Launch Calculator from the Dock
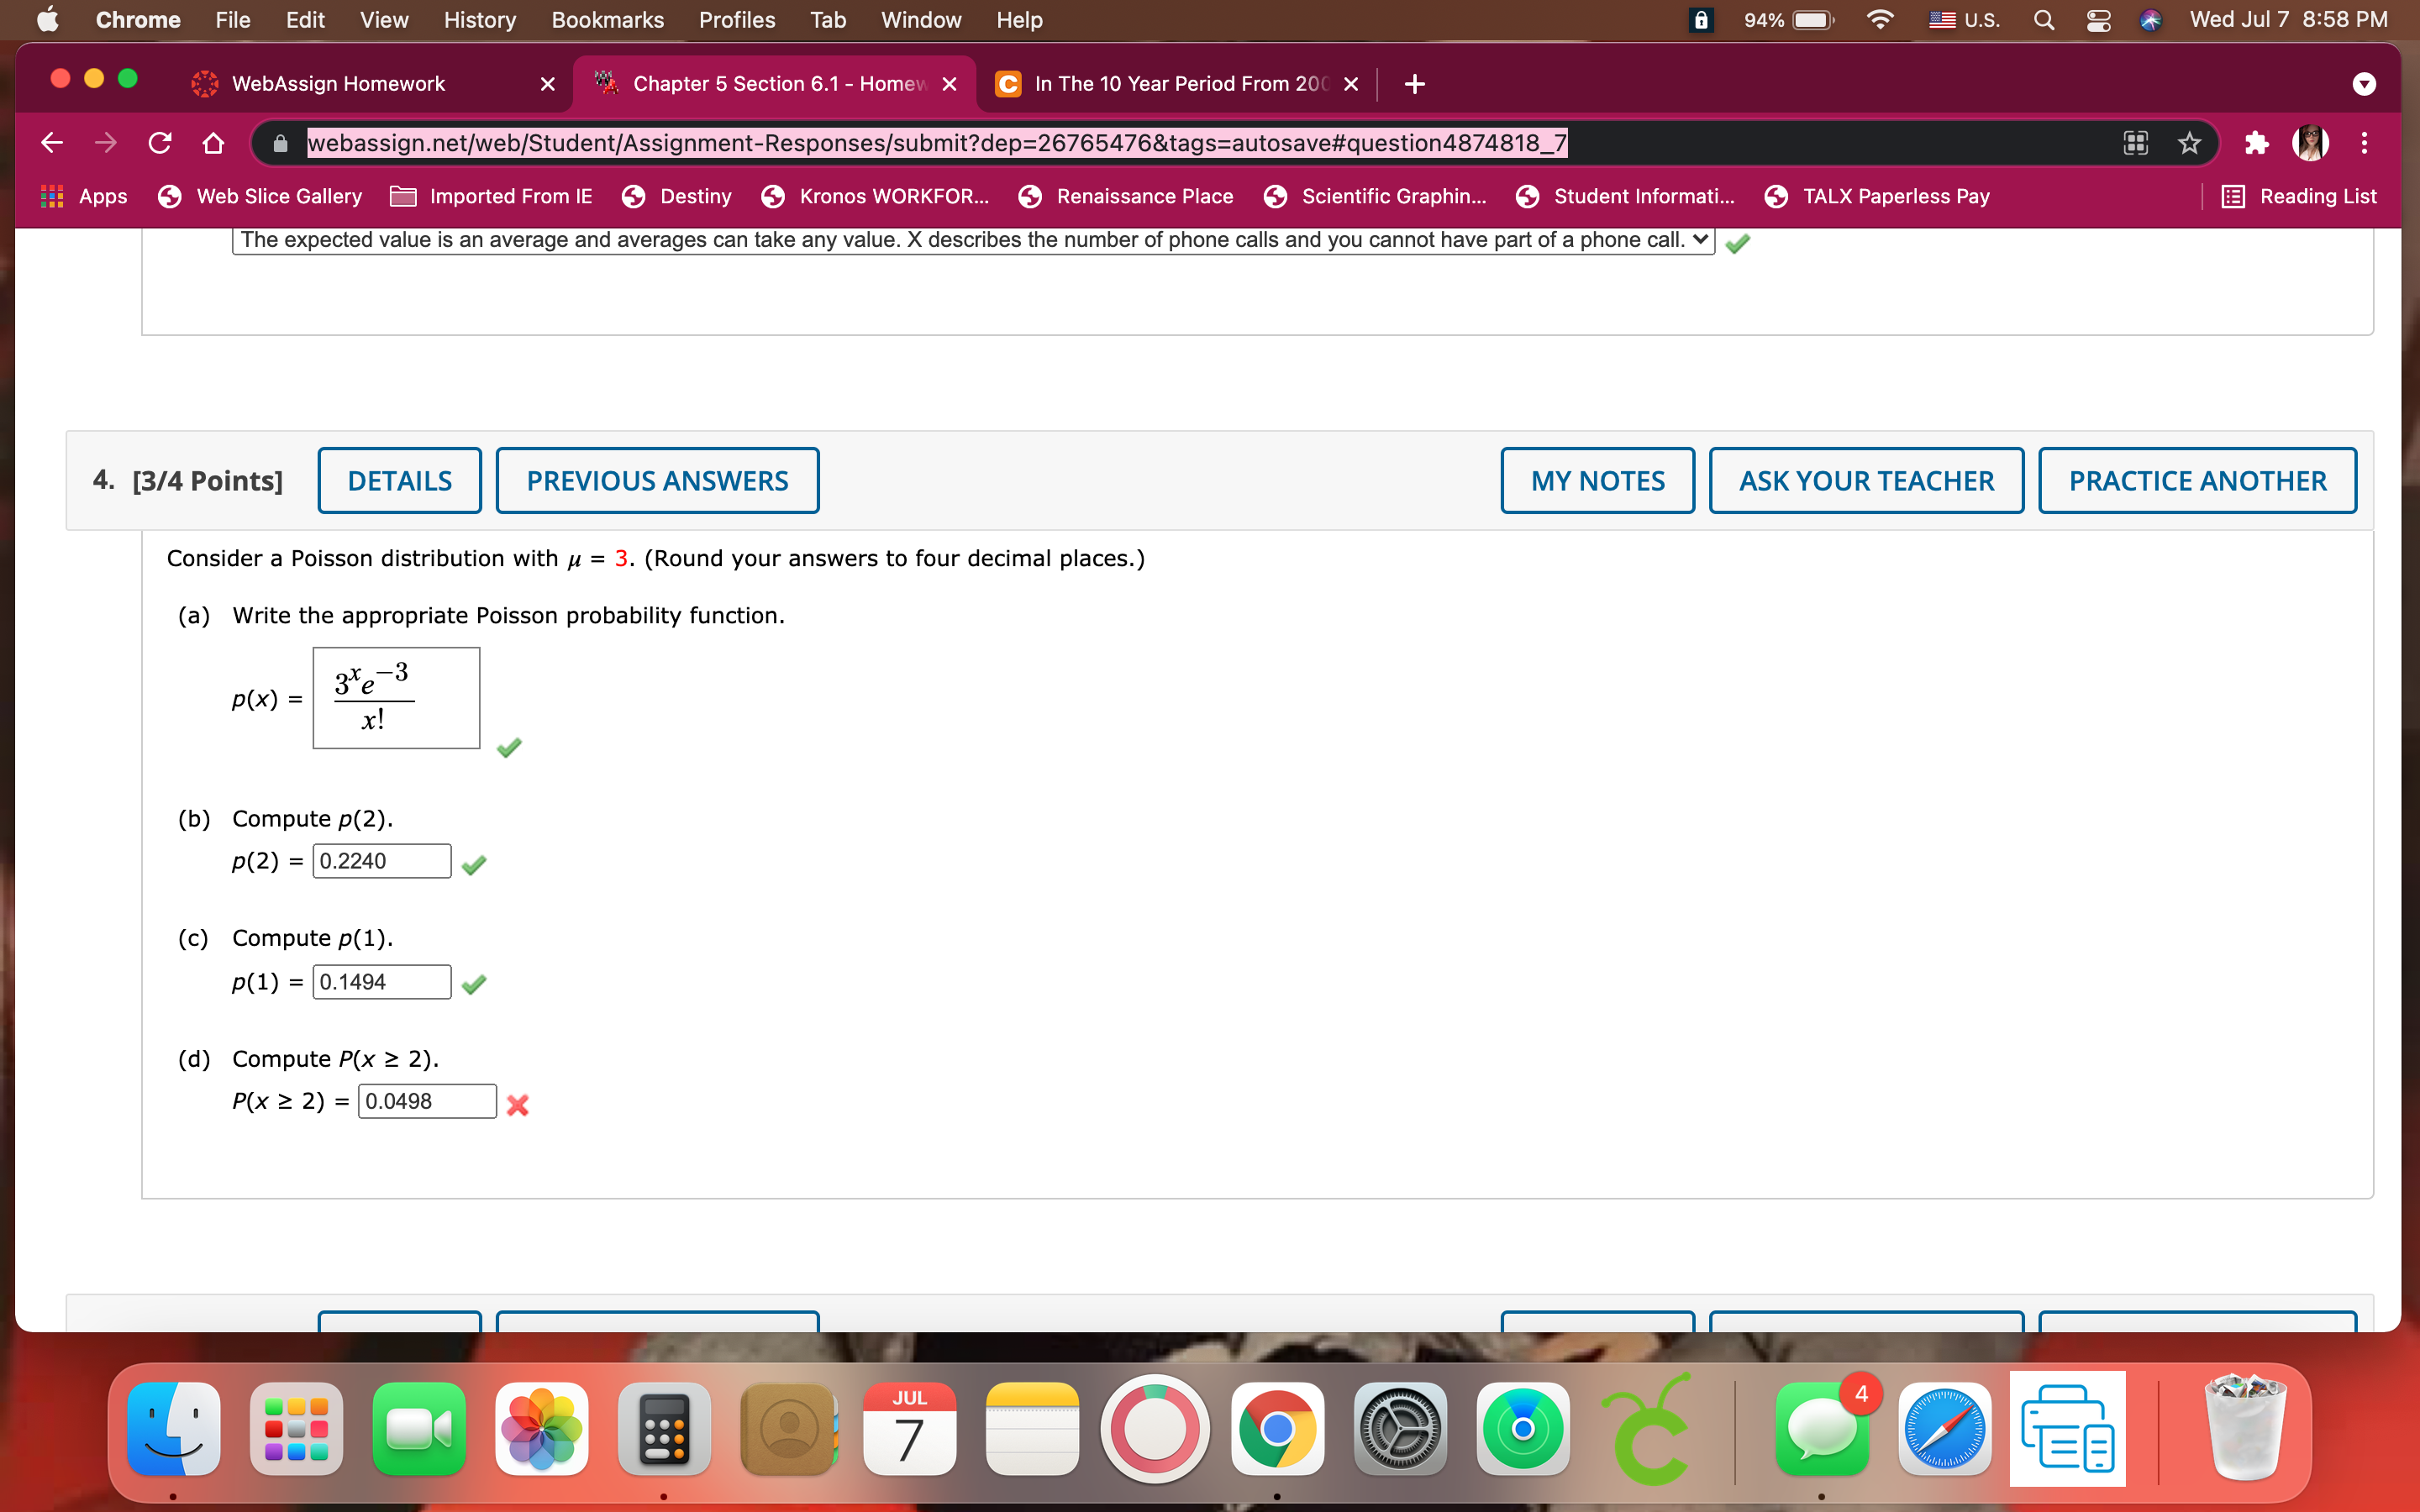 click(x=663, y=1428)
